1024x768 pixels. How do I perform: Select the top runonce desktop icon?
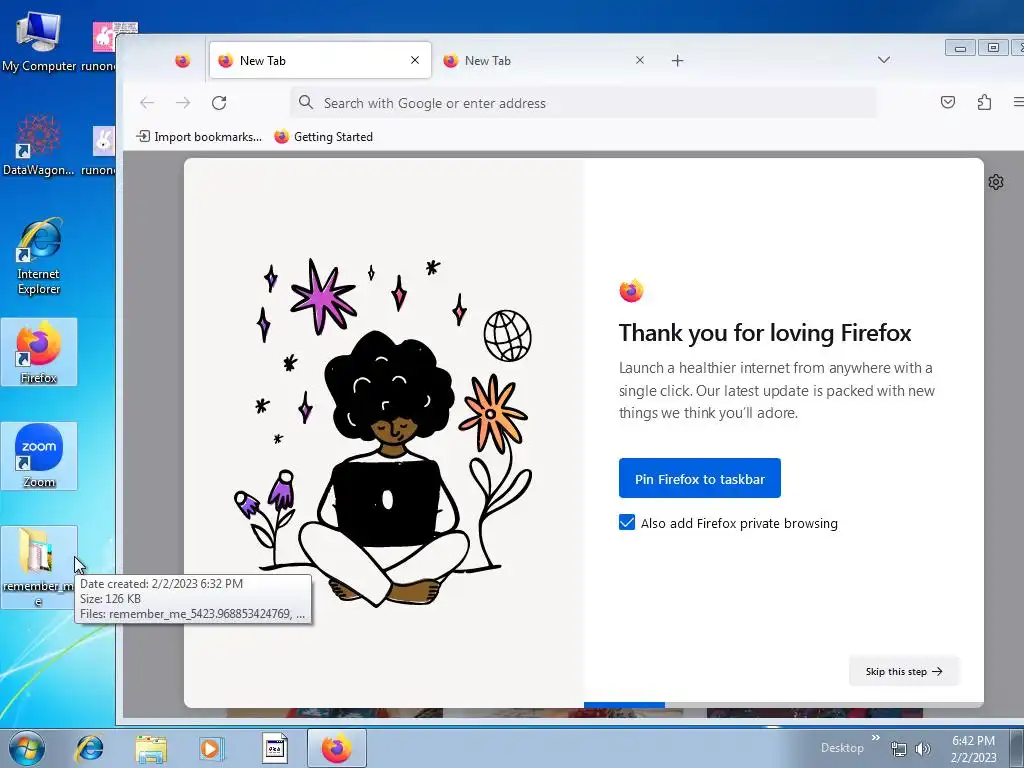(104, 46)
